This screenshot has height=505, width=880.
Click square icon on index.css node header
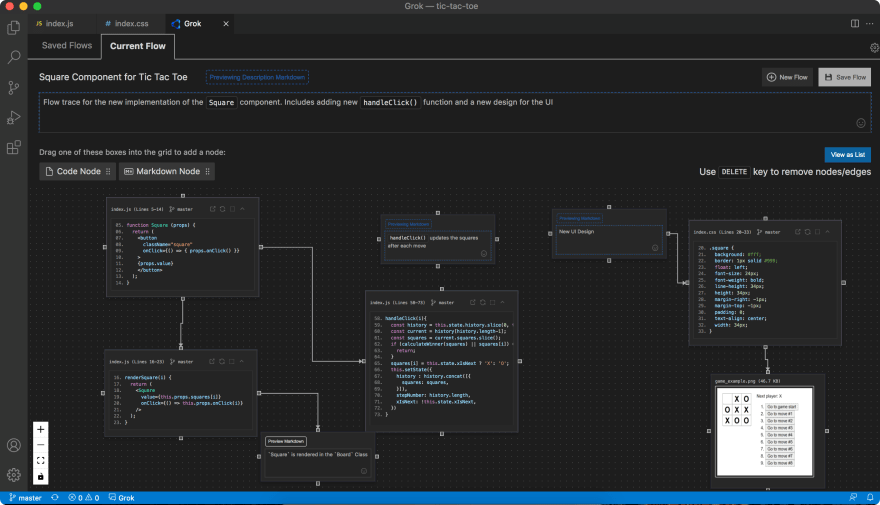coord(817,232)
